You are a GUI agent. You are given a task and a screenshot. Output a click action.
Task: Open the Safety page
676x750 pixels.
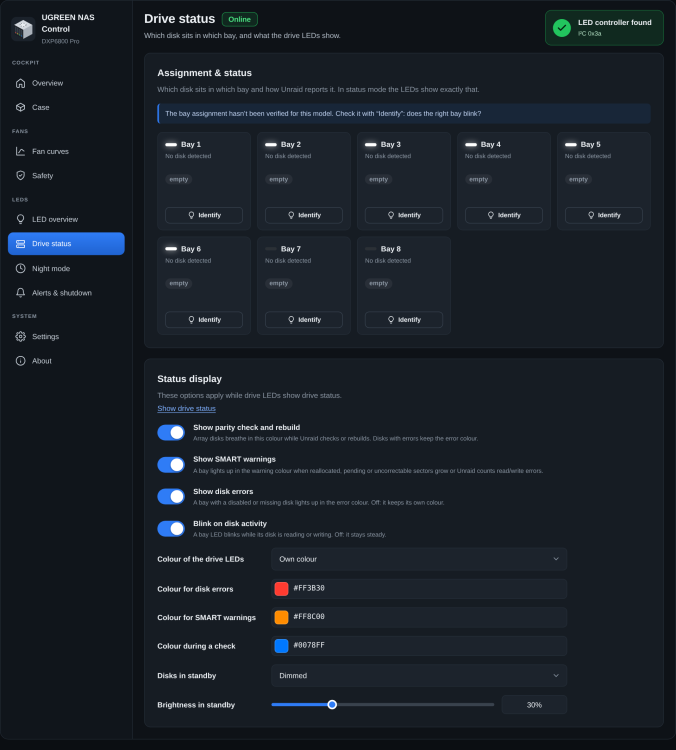point(66,176)
